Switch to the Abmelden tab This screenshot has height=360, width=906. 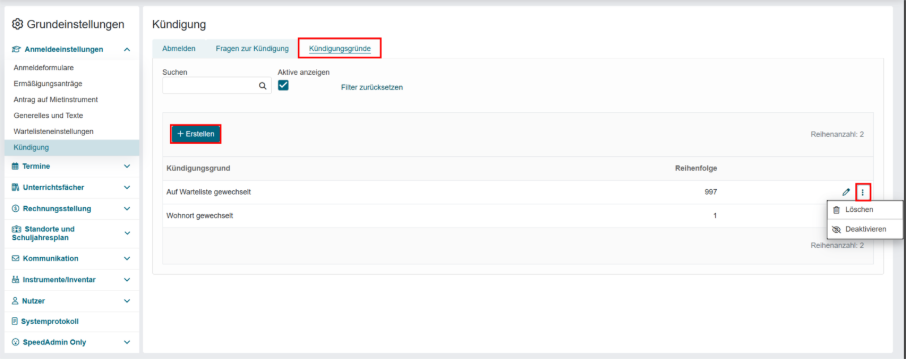click(x=179, y=49)
